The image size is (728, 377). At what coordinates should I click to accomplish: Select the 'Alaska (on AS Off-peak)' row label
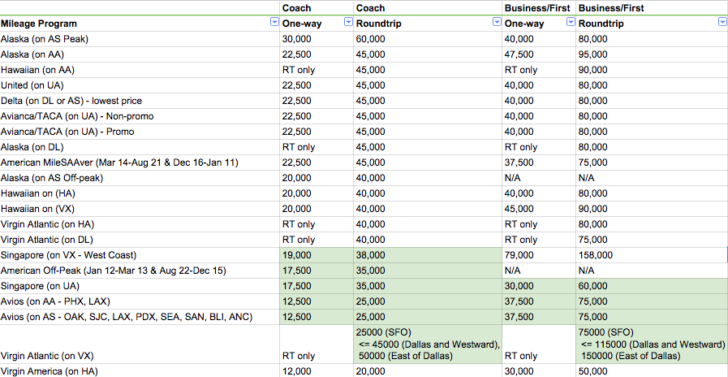click(x=140, y=178)
